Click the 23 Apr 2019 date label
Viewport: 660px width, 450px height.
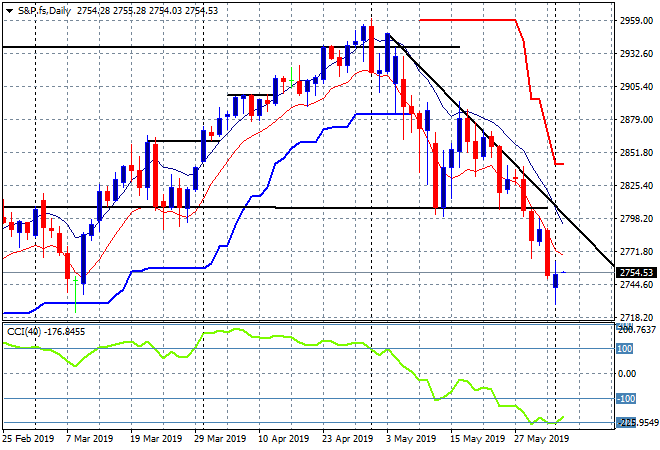pos(347,439)
